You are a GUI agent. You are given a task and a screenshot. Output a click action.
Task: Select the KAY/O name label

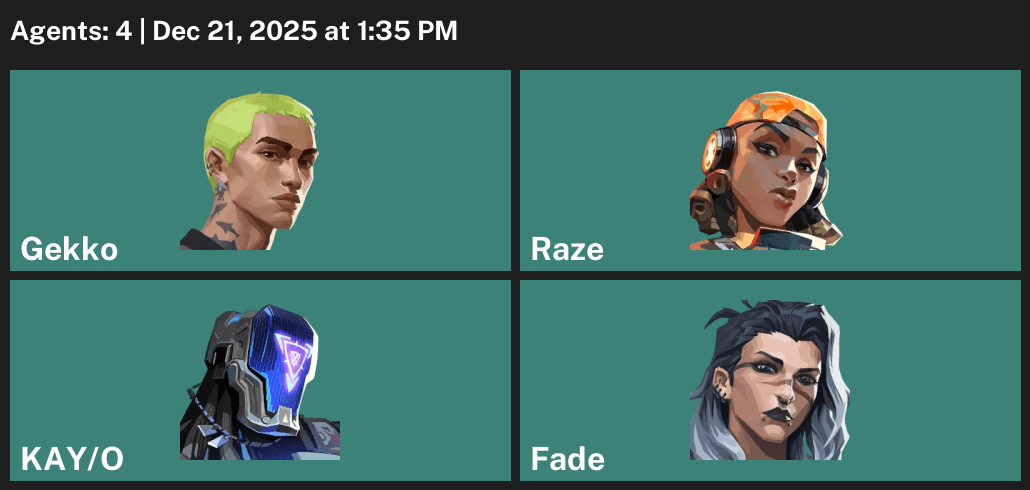pyautogui.click(x=72, y=460)
